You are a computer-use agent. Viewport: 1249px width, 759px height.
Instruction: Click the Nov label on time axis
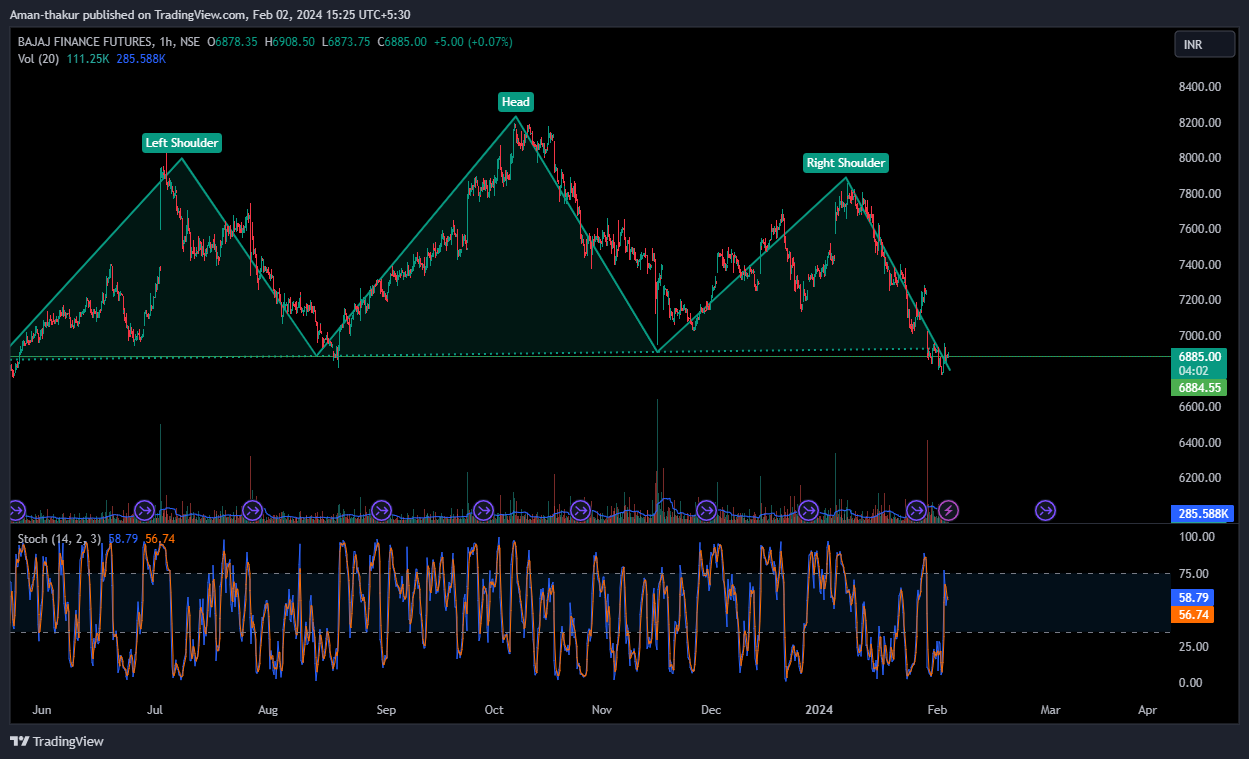click(601, 710)
